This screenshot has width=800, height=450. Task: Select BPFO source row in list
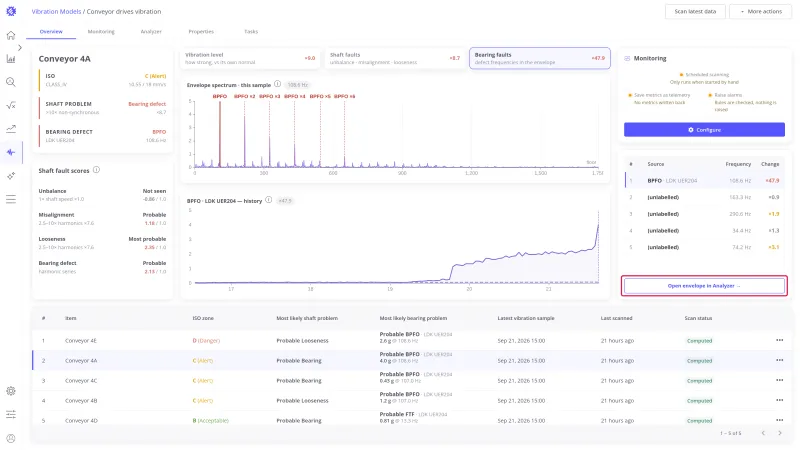704,181
